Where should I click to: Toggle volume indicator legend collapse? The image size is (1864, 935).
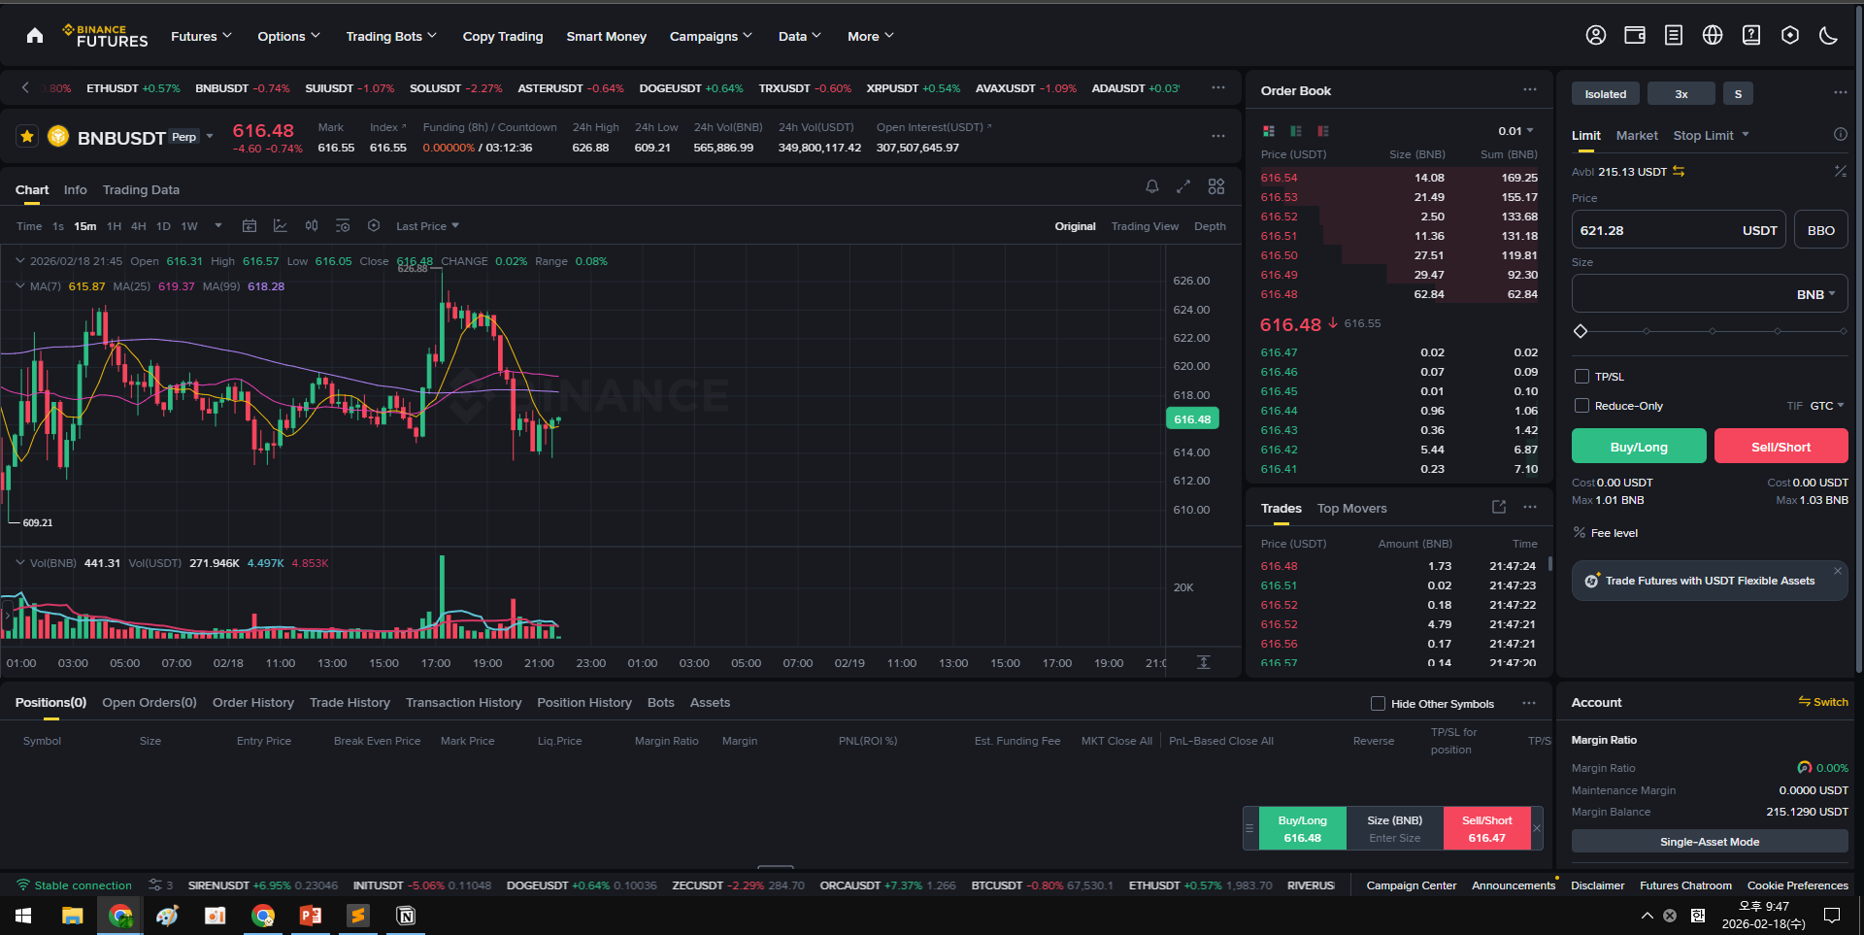tap(19, 563)
